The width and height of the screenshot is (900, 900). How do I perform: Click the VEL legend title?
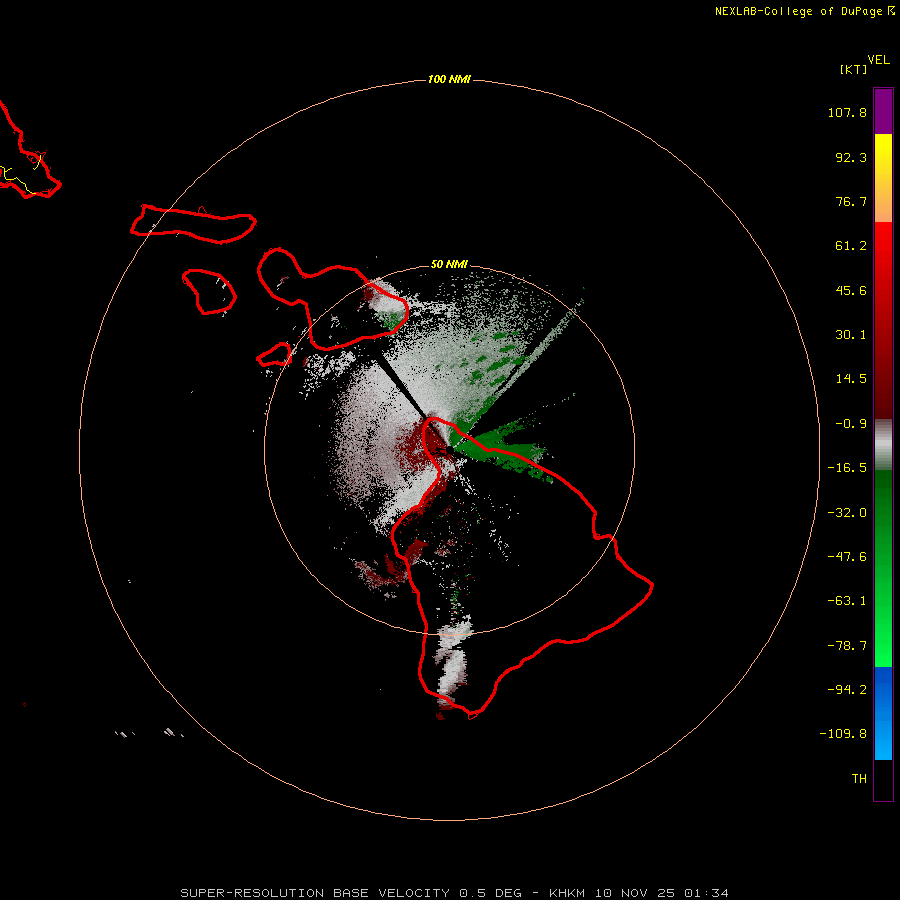(879, 60)
